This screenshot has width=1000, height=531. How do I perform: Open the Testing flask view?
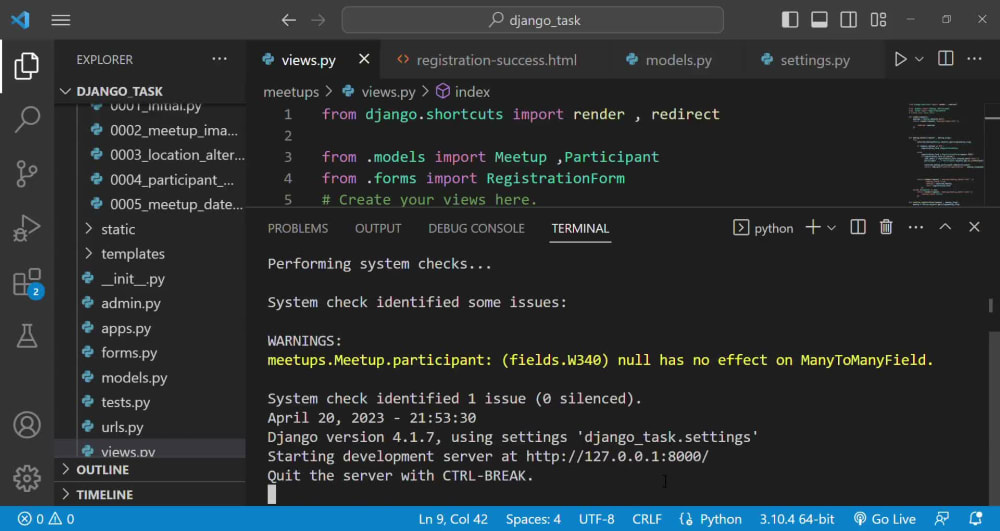26,336
